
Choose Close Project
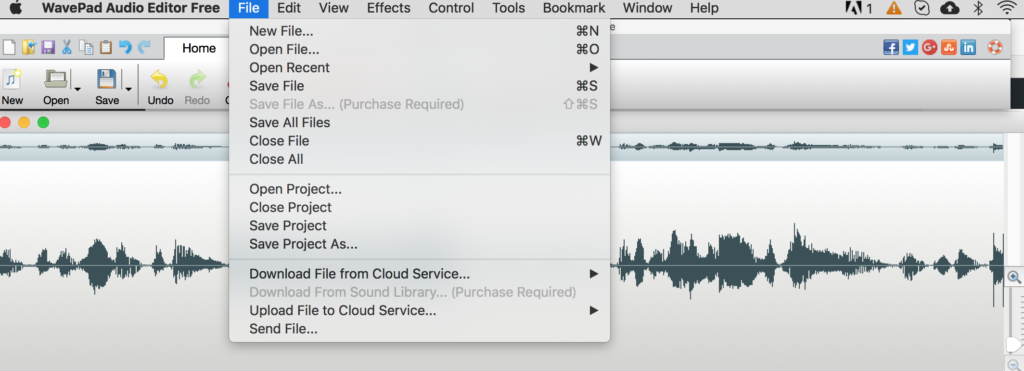pyautogui.click(x=419, y=208)
